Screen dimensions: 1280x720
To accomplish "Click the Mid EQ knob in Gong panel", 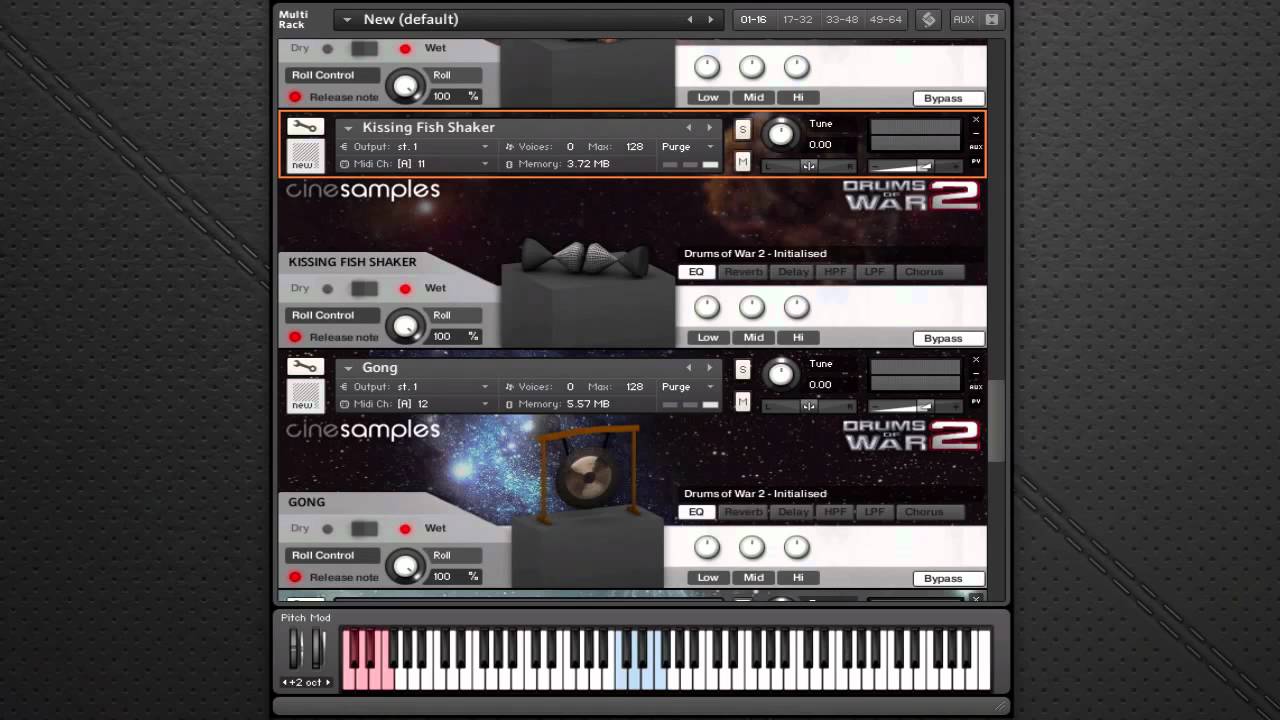I will point(752,547).
